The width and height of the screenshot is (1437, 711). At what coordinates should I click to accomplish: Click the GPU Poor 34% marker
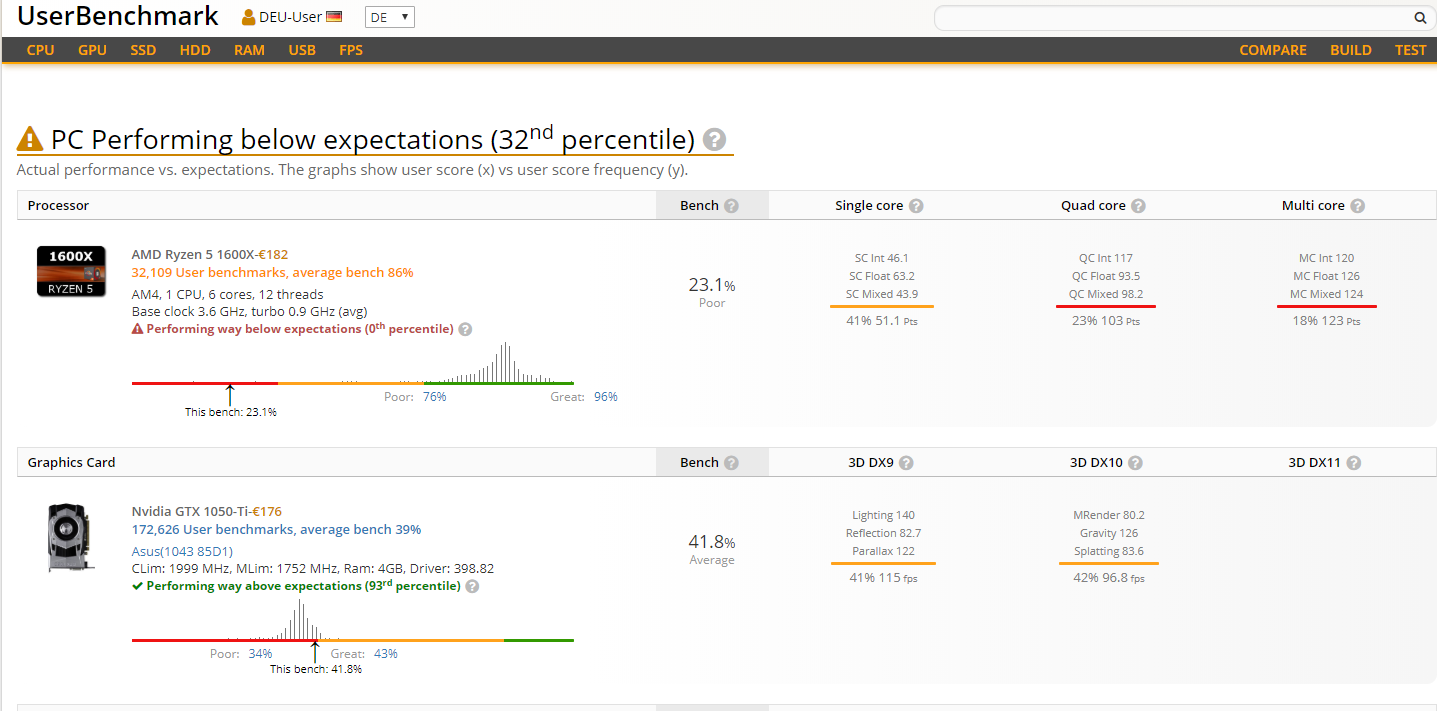point(241,654)
